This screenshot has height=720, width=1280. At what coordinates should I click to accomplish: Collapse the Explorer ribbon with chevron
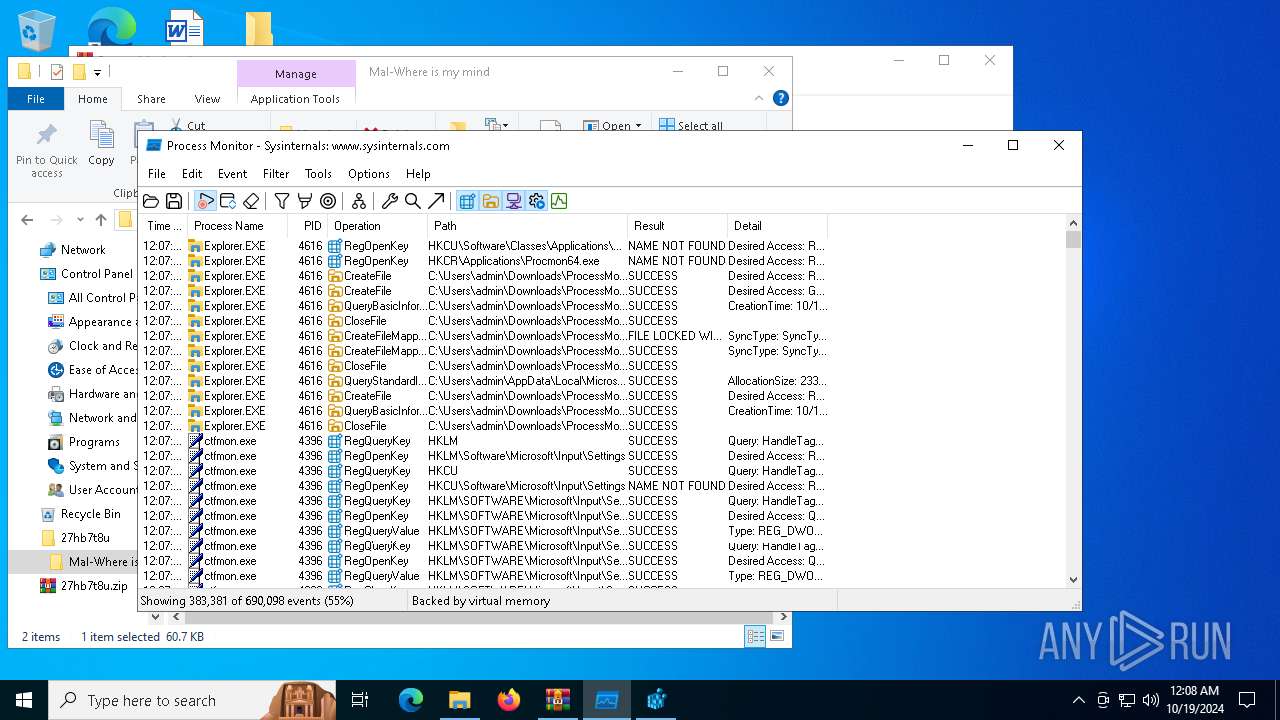point(759,98)
